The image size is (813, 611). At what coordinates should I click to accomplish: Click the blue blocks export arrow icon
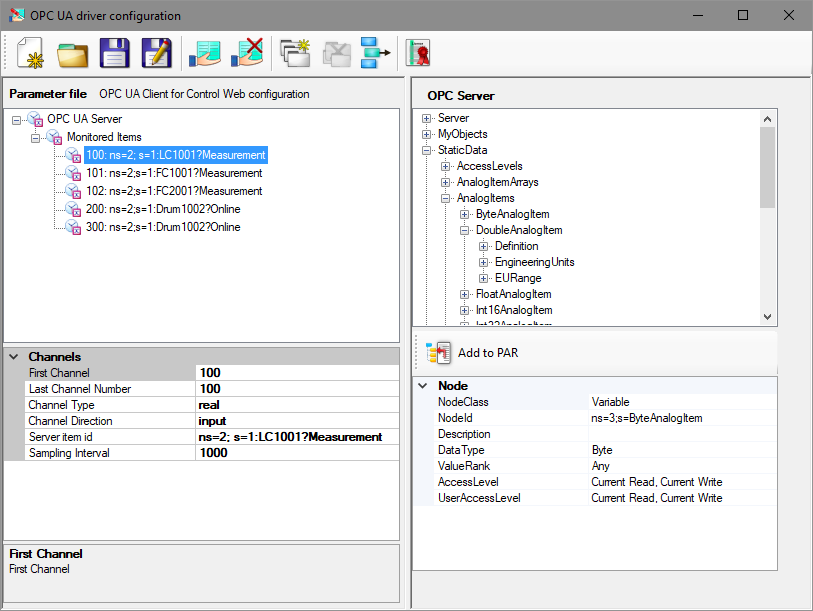click(375, 53)
